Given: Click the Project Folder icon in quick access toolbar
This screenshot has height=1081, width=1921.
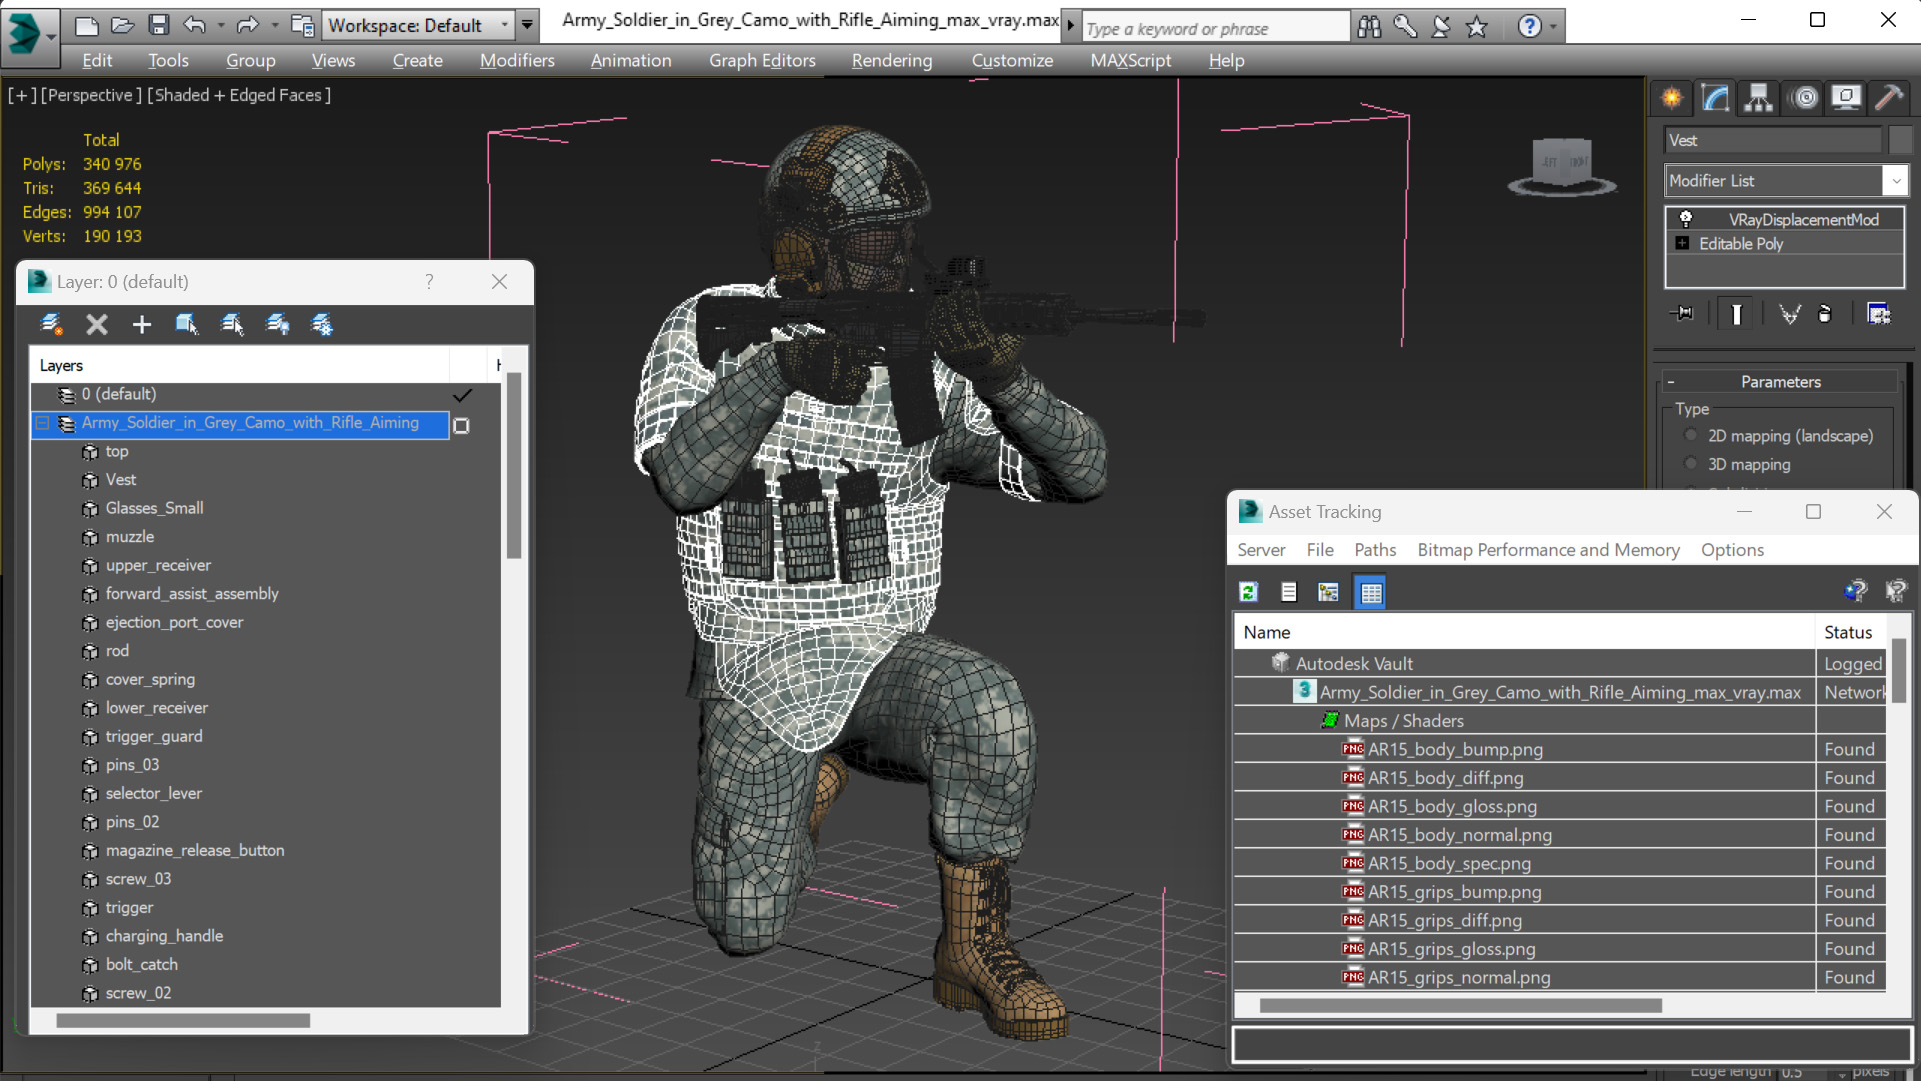Looking at the screenshot, I should pos(301,25).
